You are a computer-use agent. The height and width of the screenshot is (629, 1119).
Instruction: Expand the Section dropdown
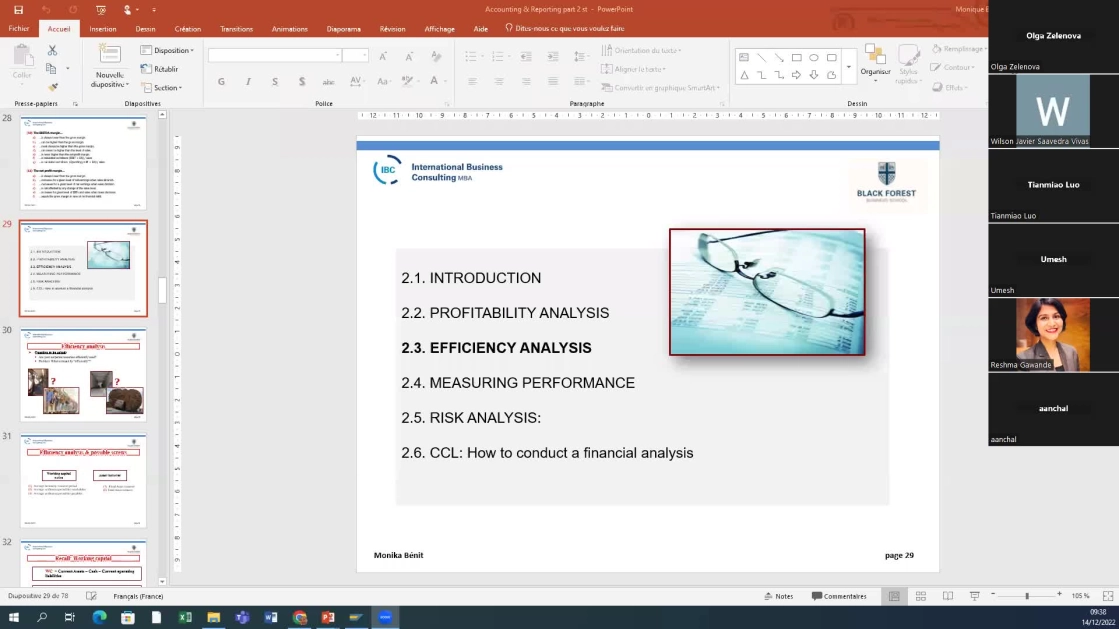tap(164, 88)
